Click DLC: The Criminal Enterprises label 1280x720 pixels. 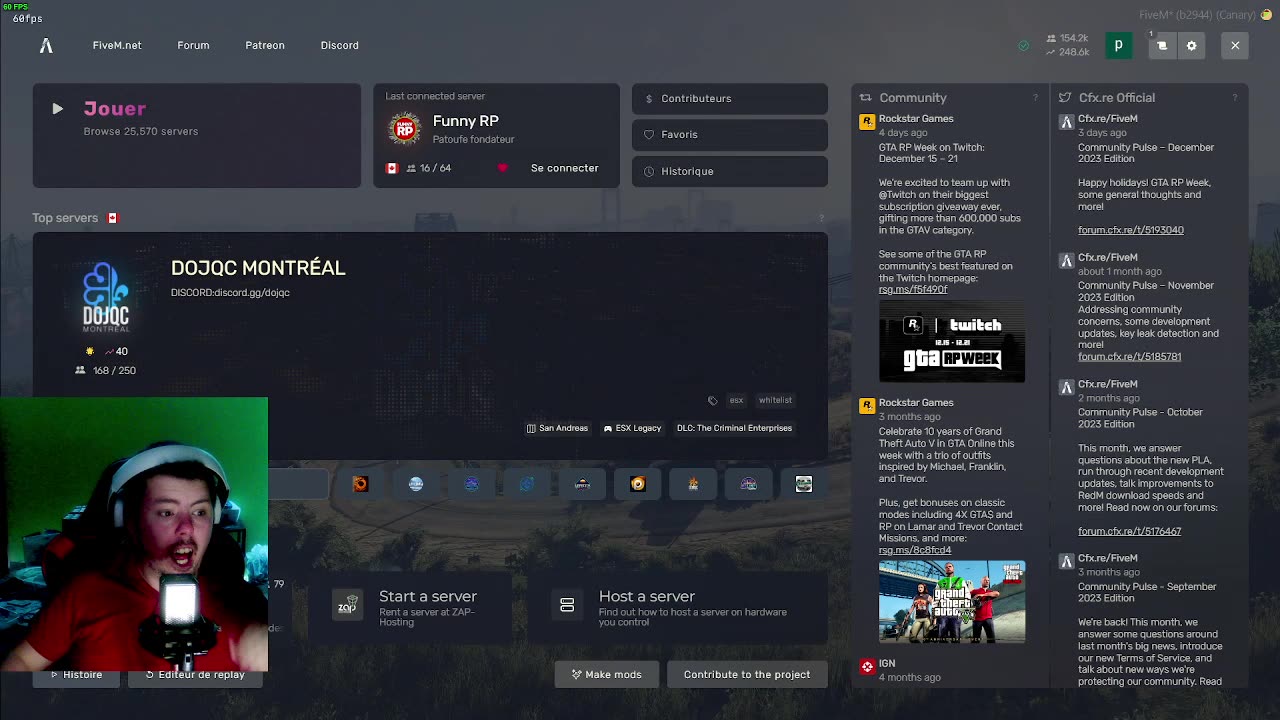tap(734, 428)
